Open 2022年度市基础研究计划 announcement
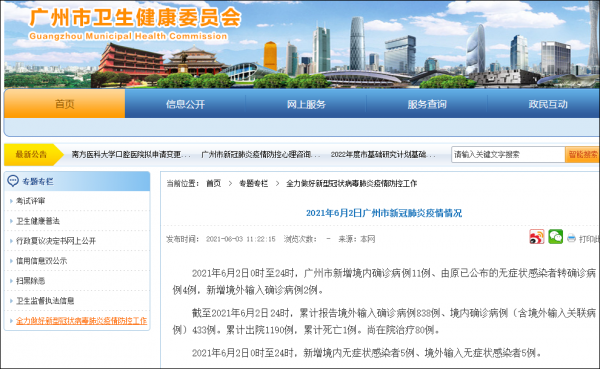Screen dimensions: 600x369 382,155
